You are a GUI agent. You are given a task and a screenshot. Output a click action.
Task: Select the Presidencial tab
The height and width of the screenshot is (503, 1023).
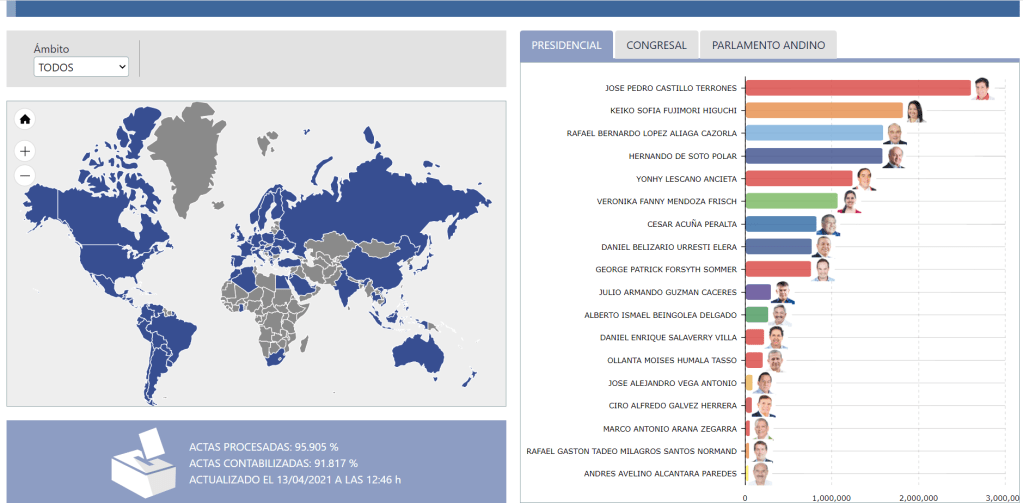566,45
